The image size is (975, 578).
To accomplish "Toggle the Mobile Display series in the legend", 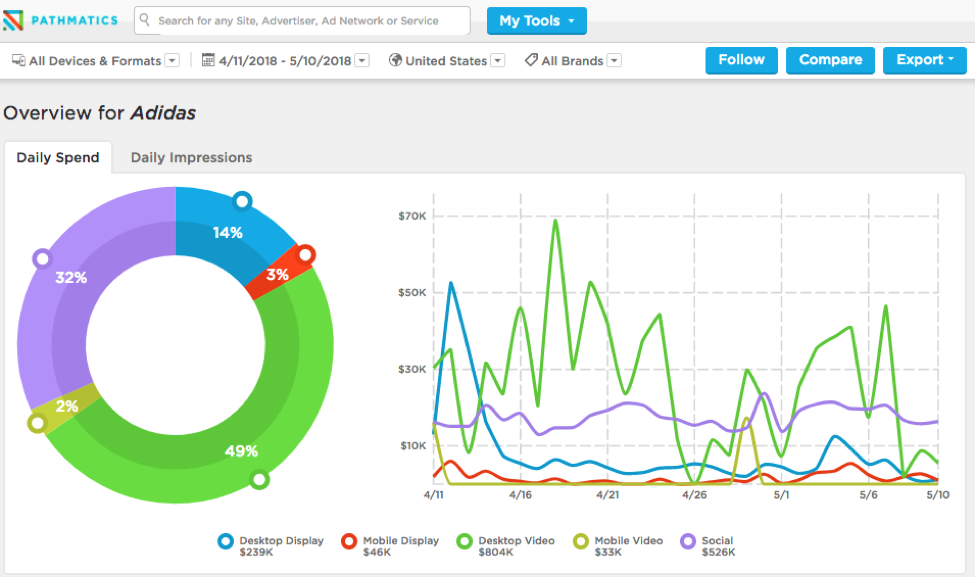I will (x=349, y=540).
